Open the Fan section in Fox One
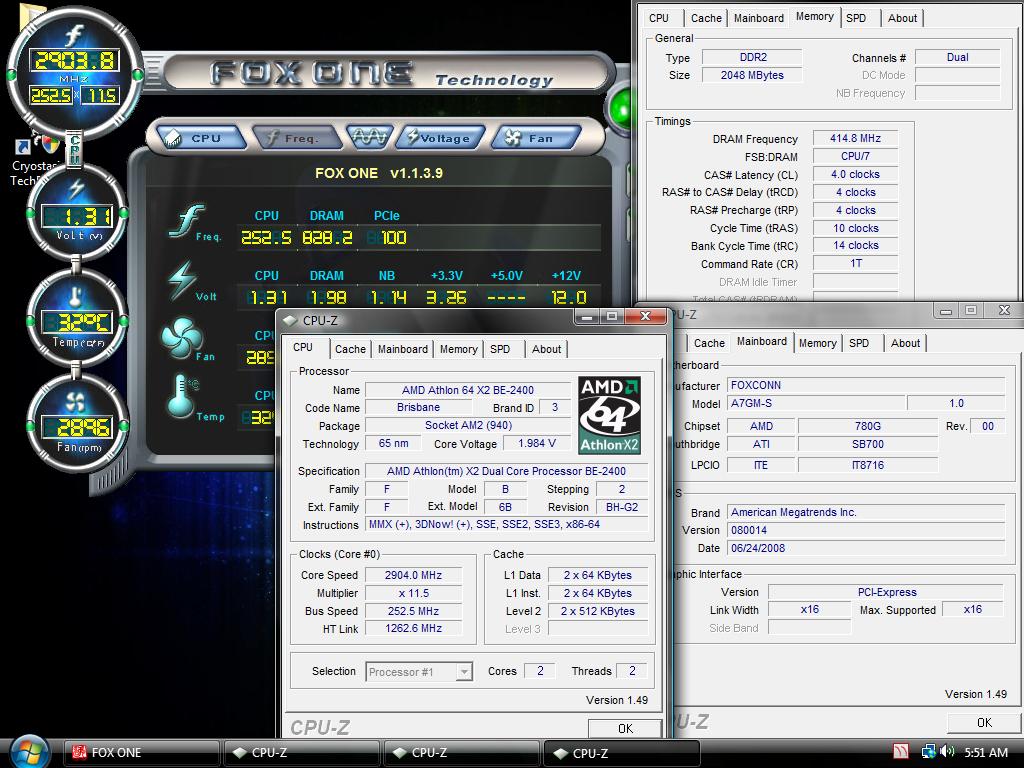 536,138
